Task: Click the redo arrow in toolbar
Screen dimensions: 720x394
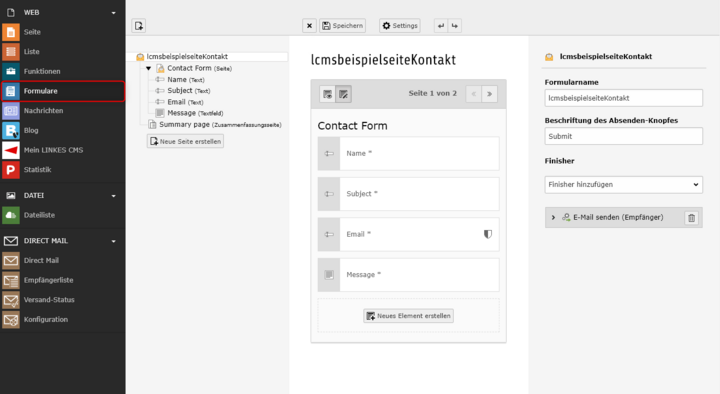Action: [x=455, y=26]
